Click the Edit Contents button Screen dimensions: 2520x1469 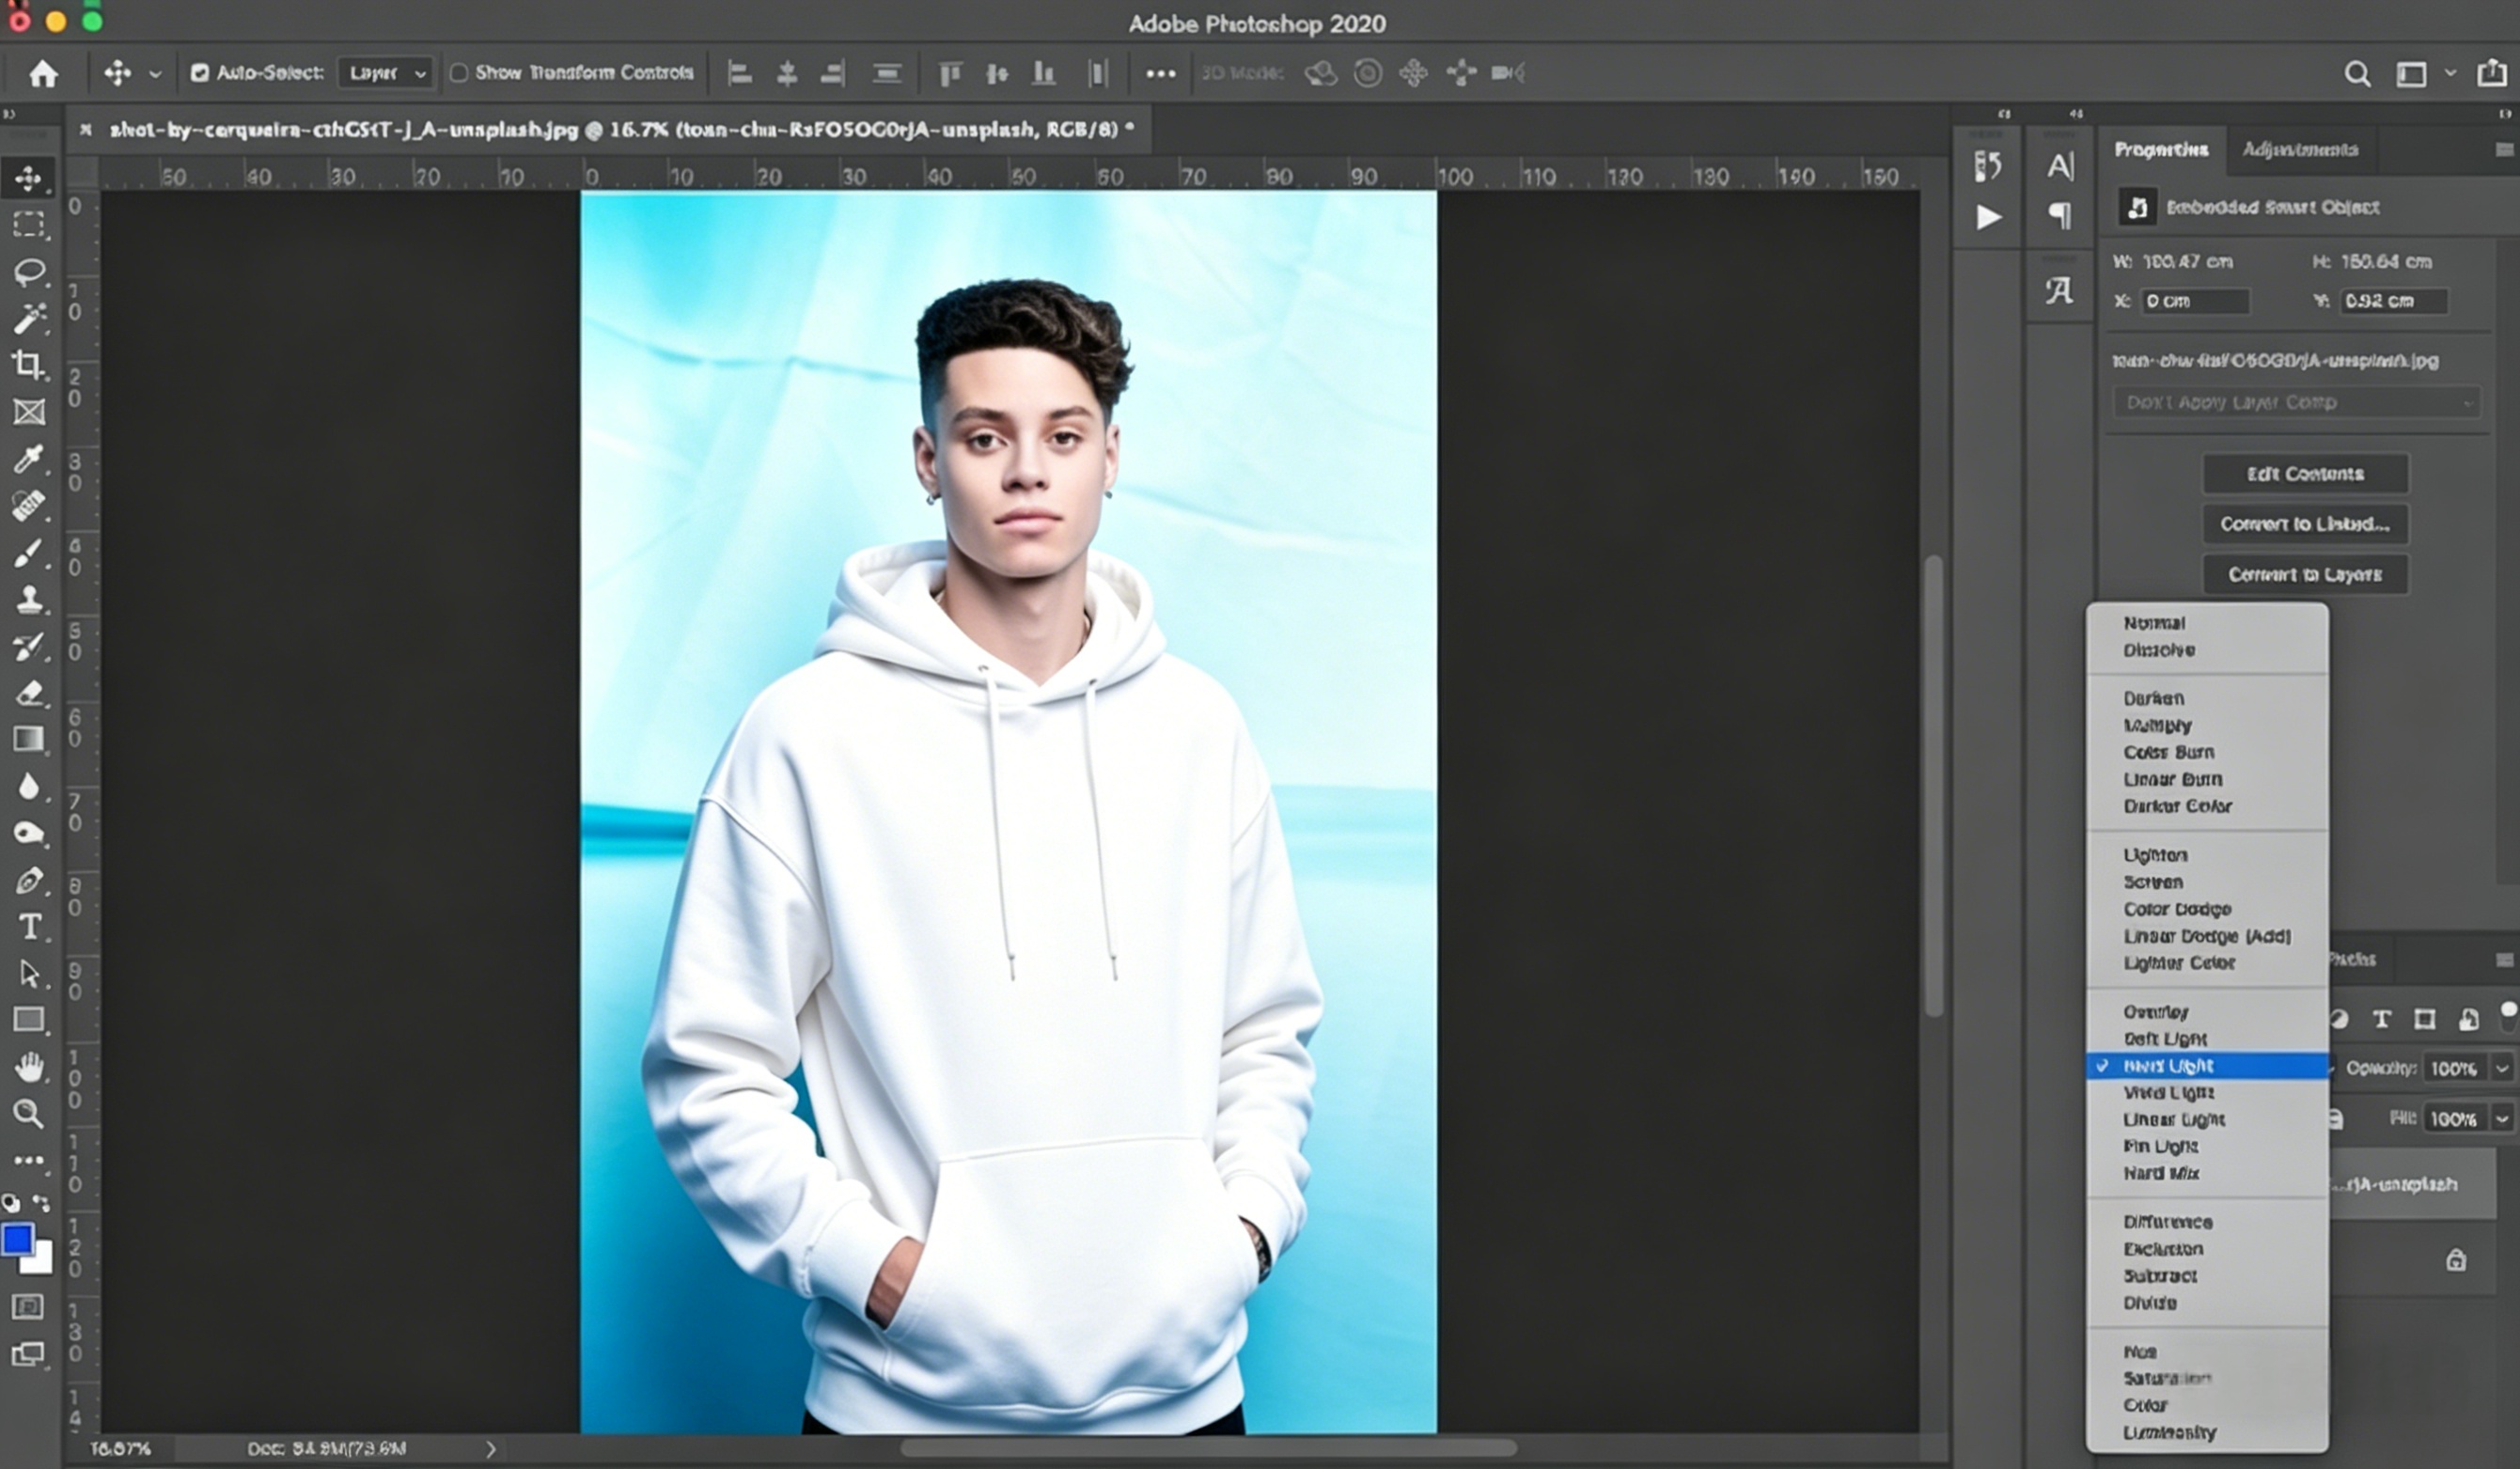(2305, 473)
